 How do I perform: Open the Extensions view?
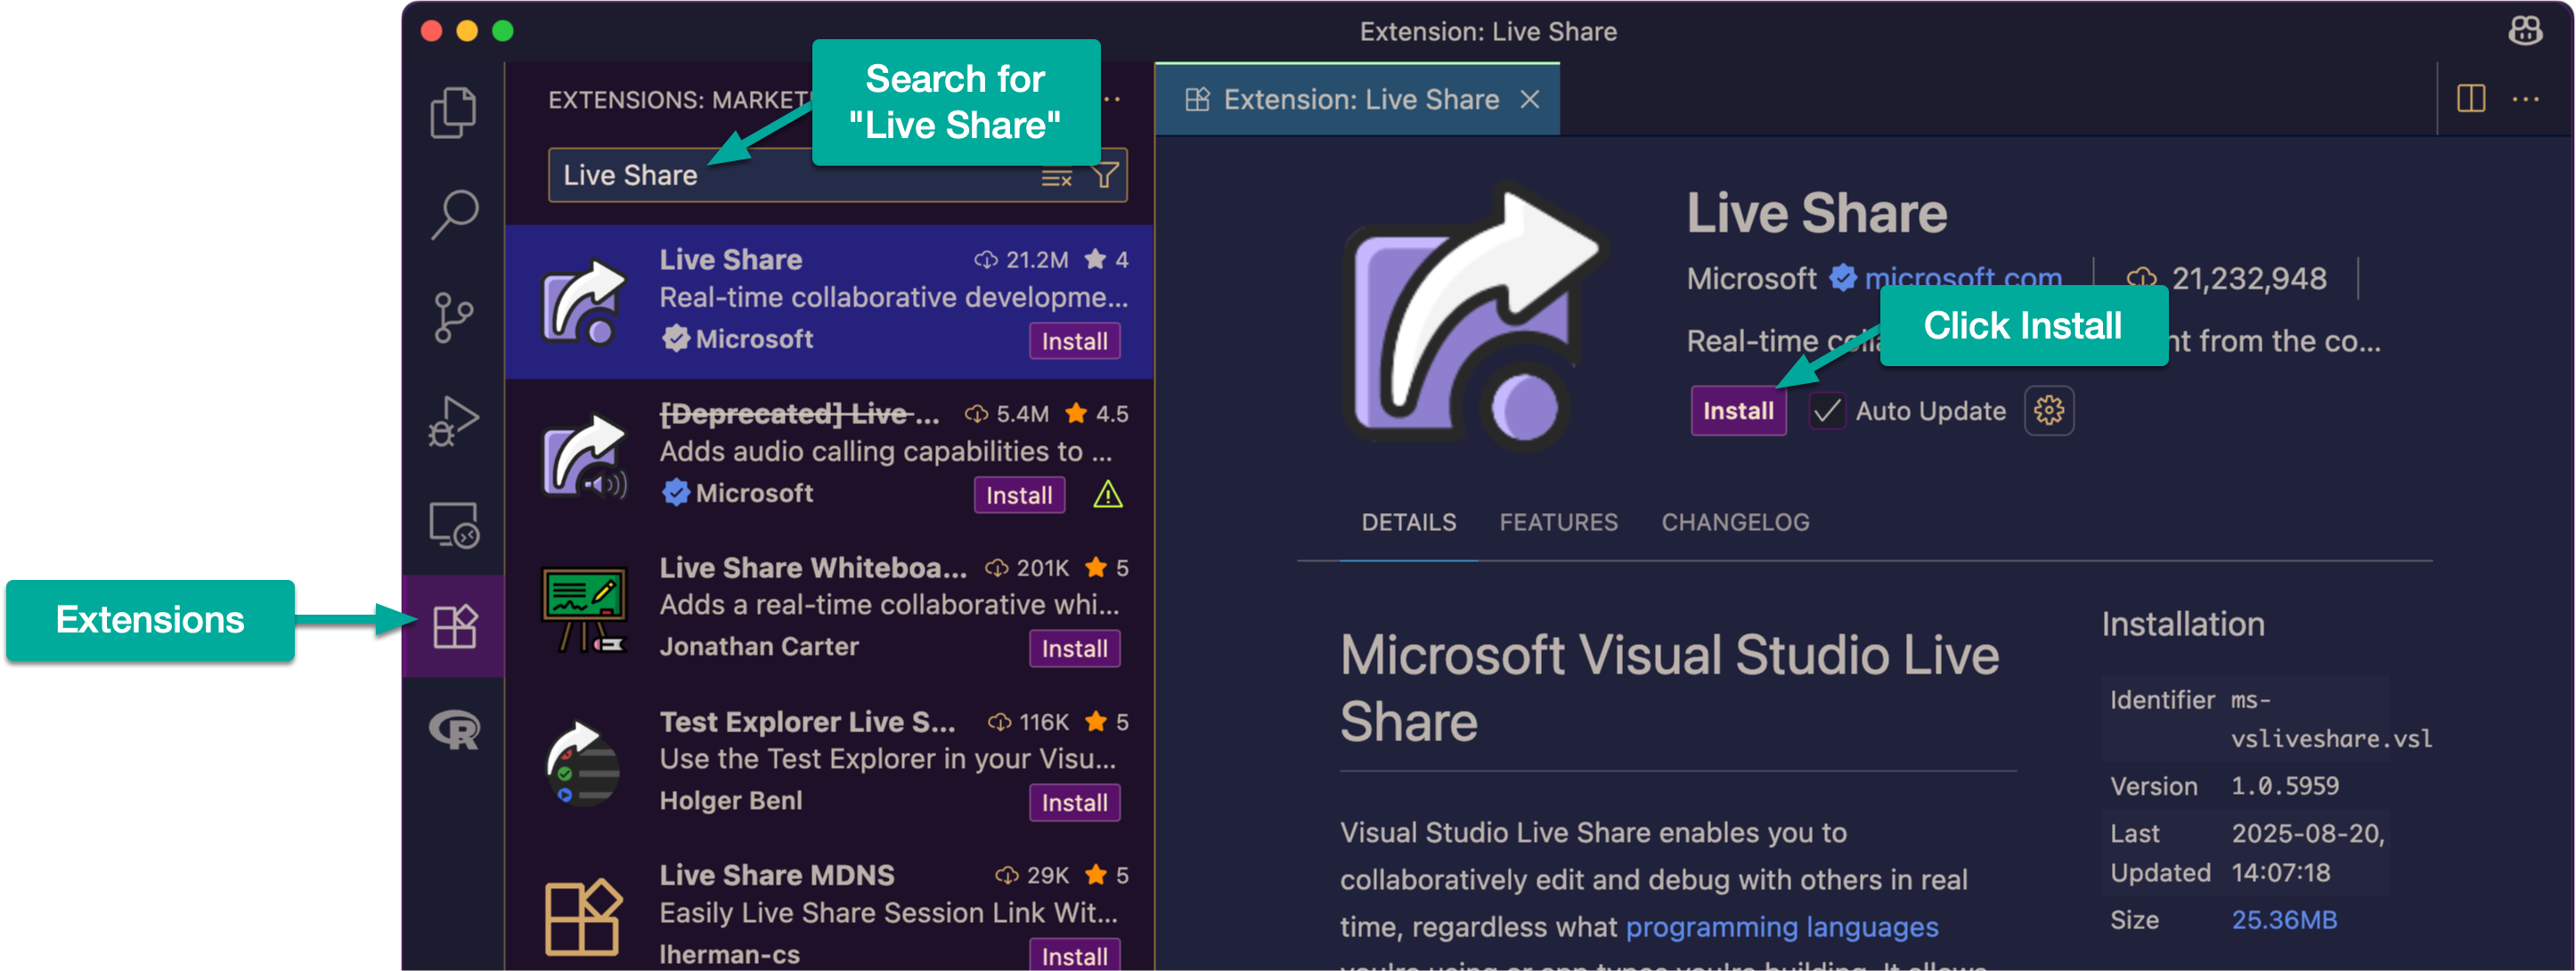pyautogui.click(x=453, y=626)
